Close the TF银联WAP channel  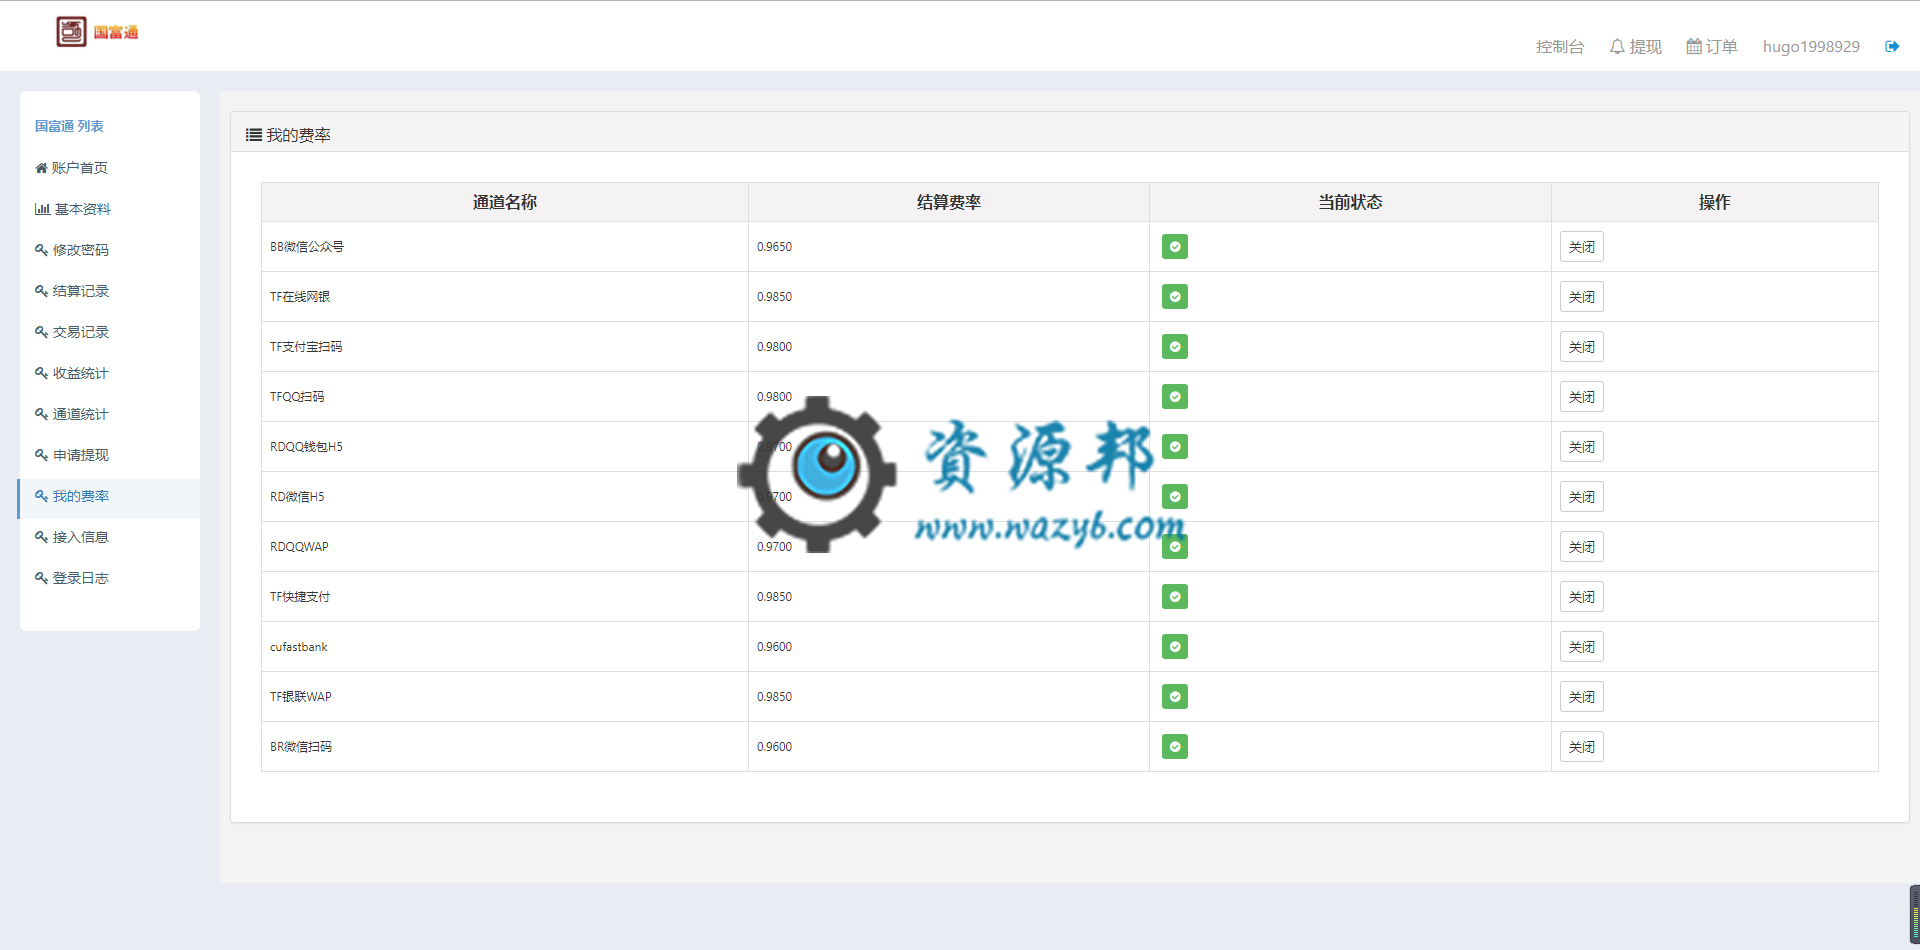pos(1582,697)
